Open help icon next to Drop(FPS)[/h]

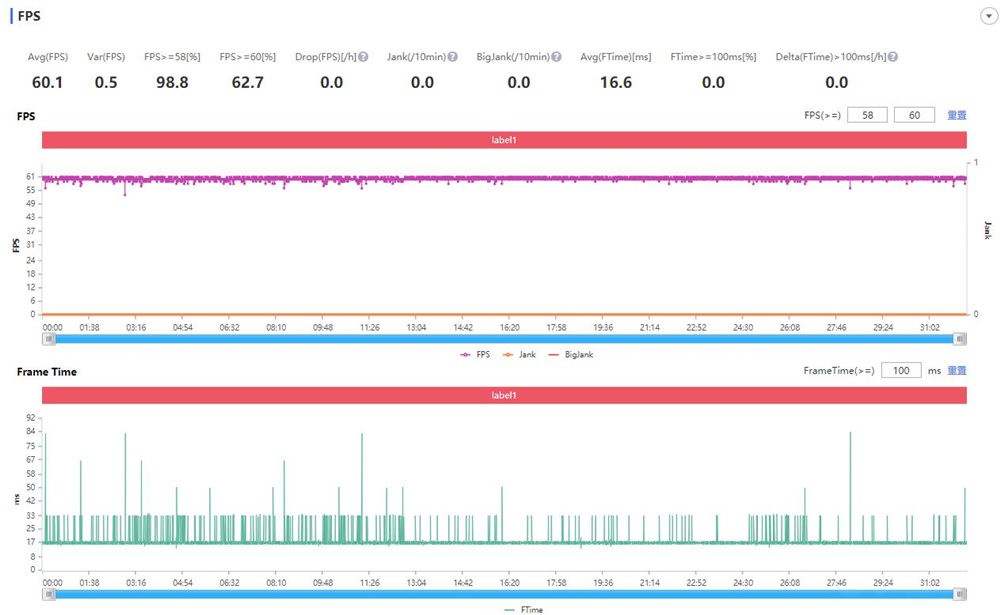[x=363, y=57]
